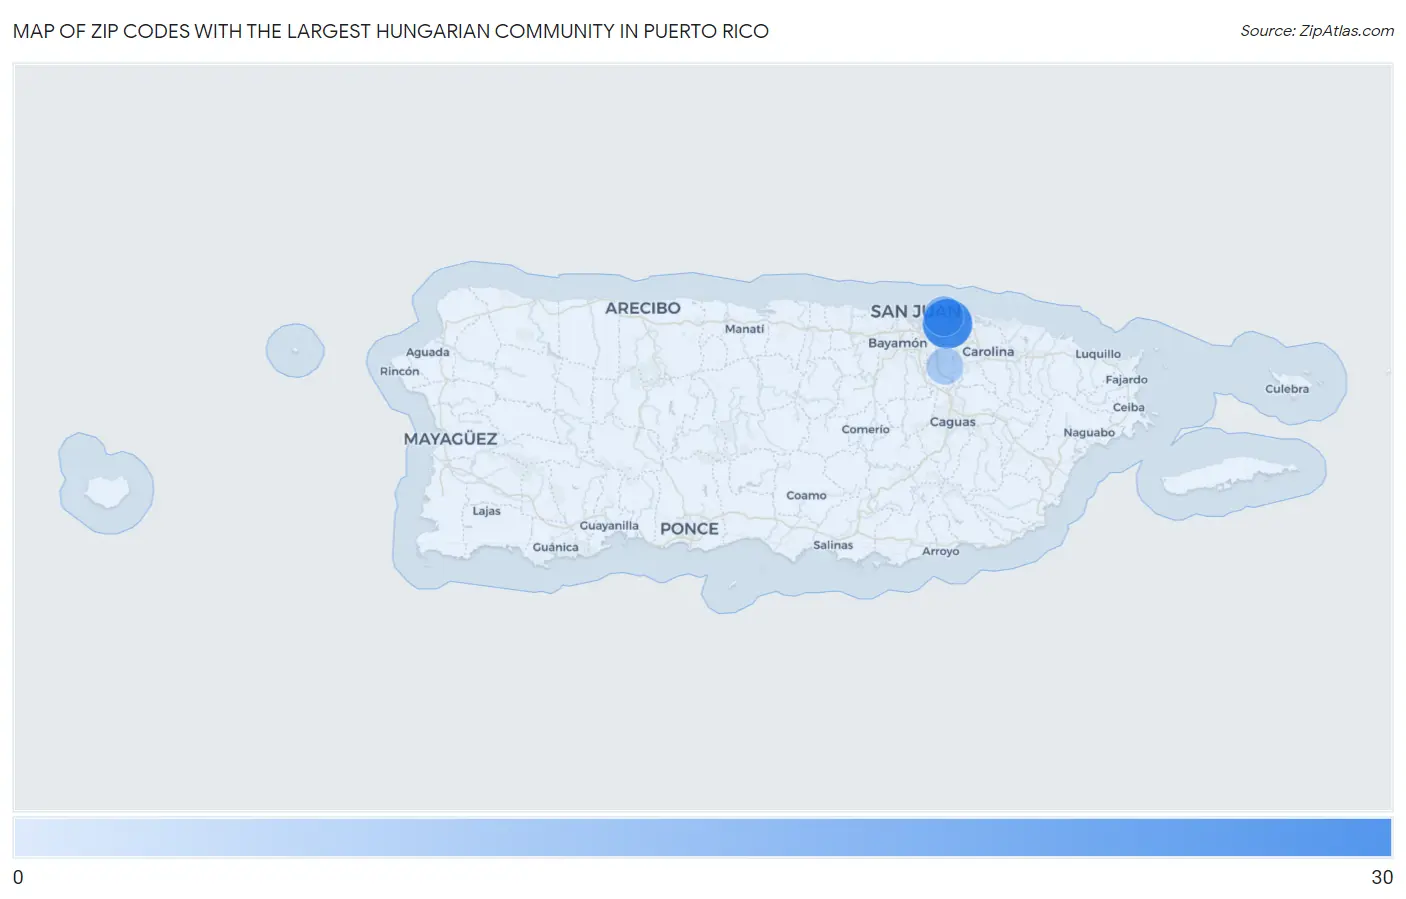Click the Coamo label
This screenshot has height=899, width=1406.
pyautogui.click(x=806, y=496)
